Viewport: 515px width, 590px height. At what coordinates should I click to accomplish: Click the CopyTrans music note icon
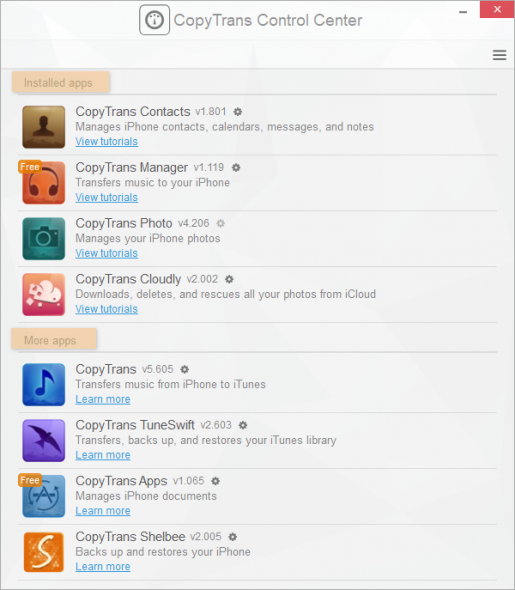(x=44, y=385)
